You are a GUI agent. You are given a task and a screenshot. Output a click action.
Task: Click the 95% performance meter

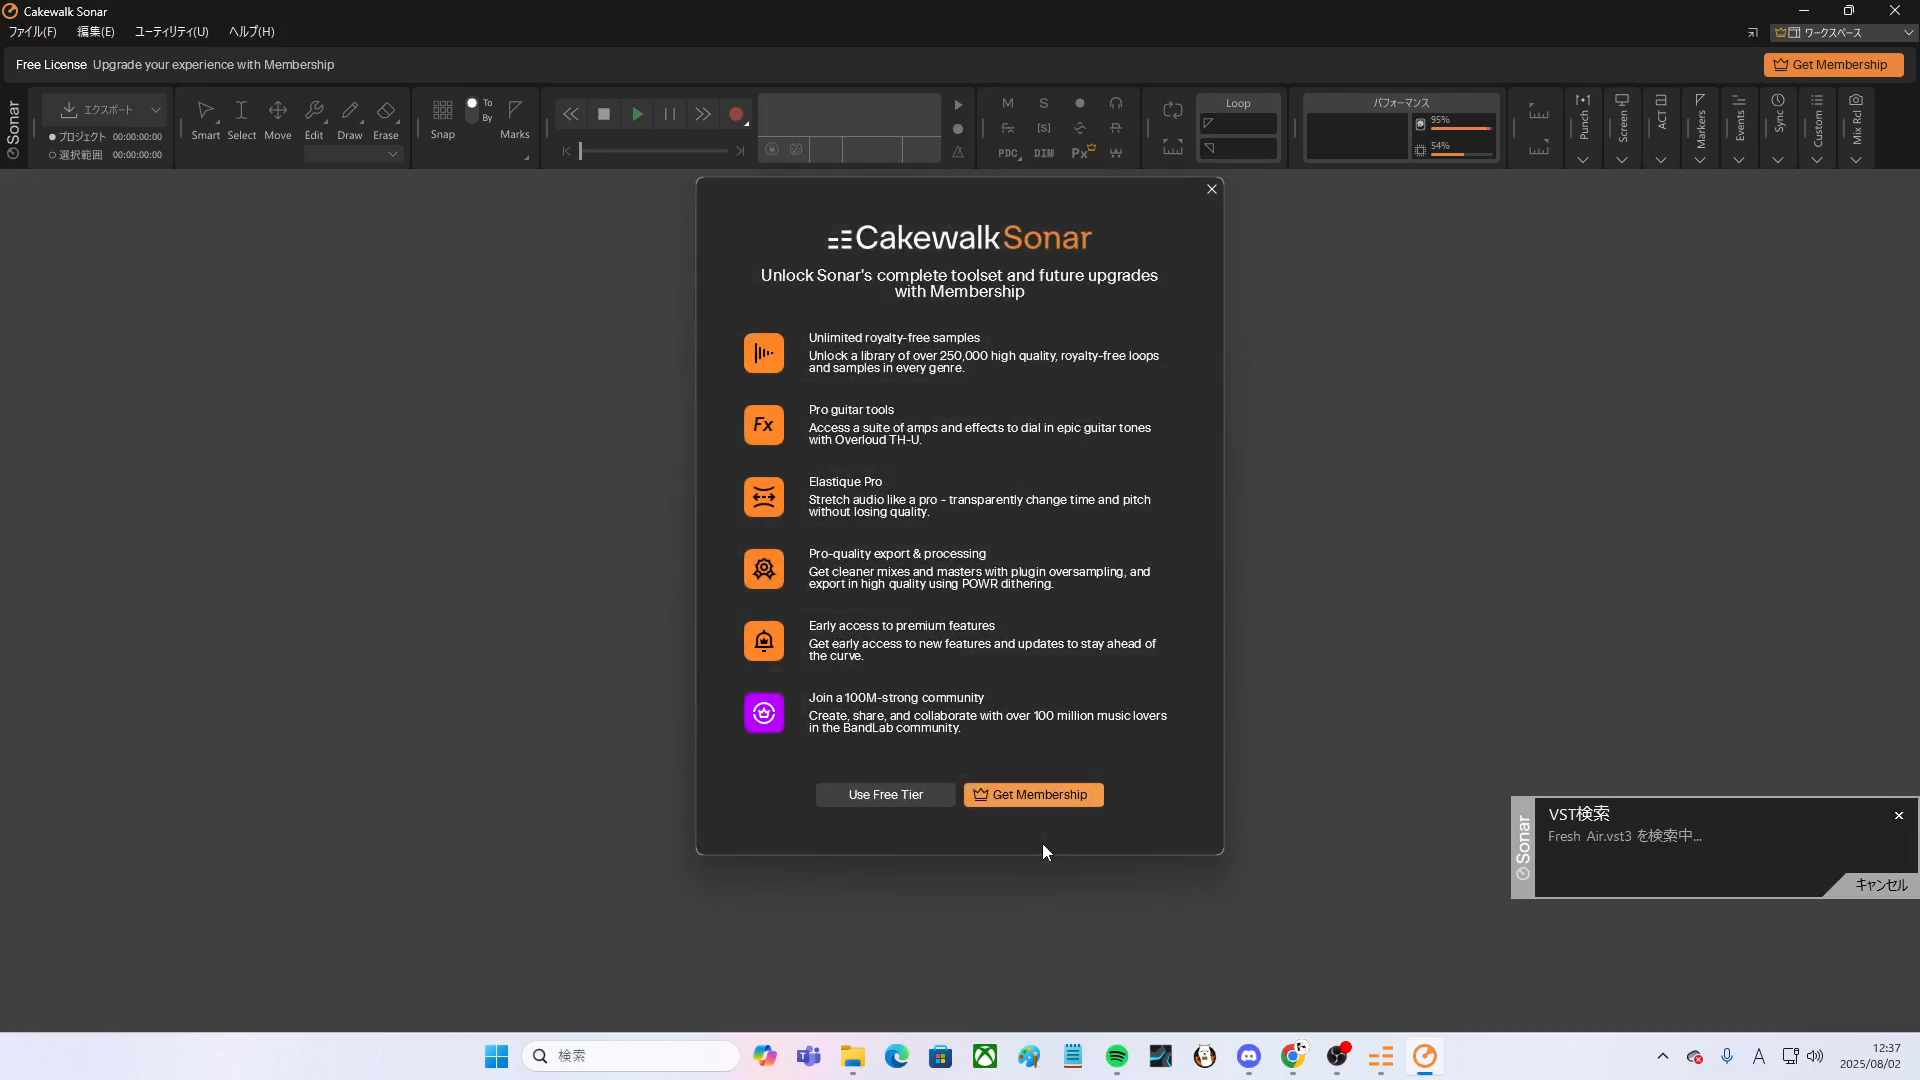pos(1455,123)
